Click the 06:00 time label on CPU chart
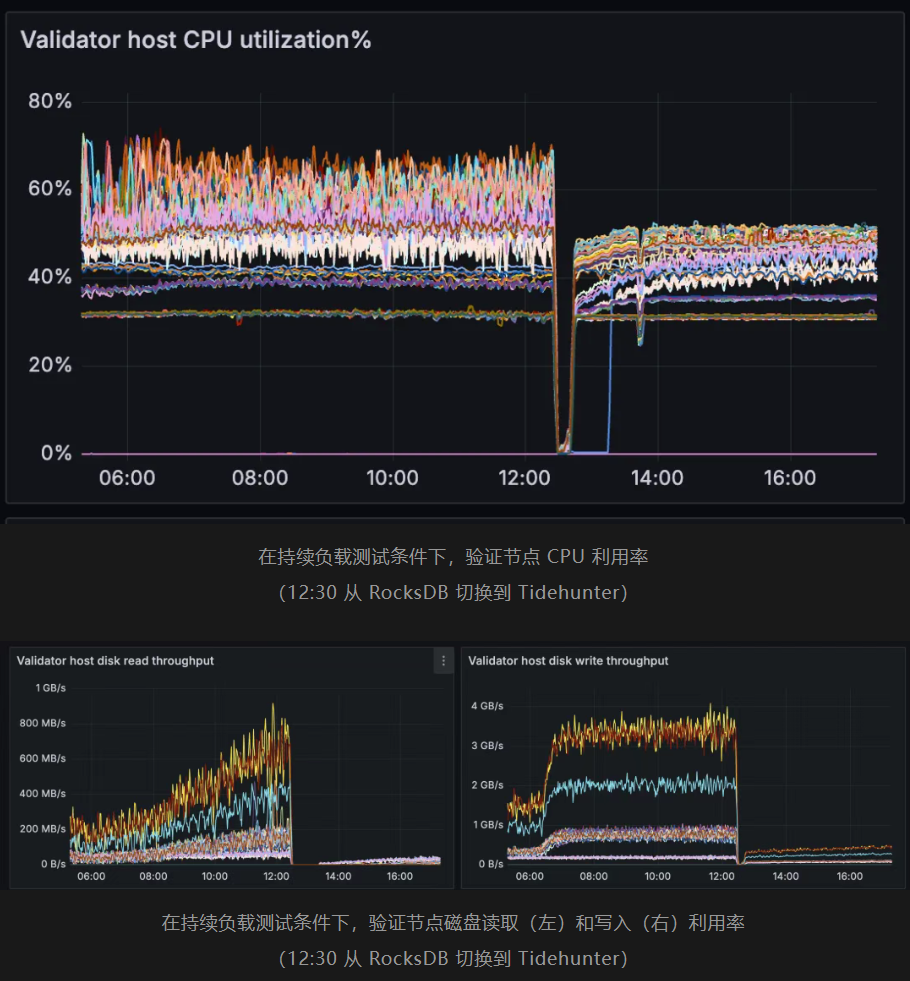This screenshot has width=910, height=981. [x=127, y=478]
